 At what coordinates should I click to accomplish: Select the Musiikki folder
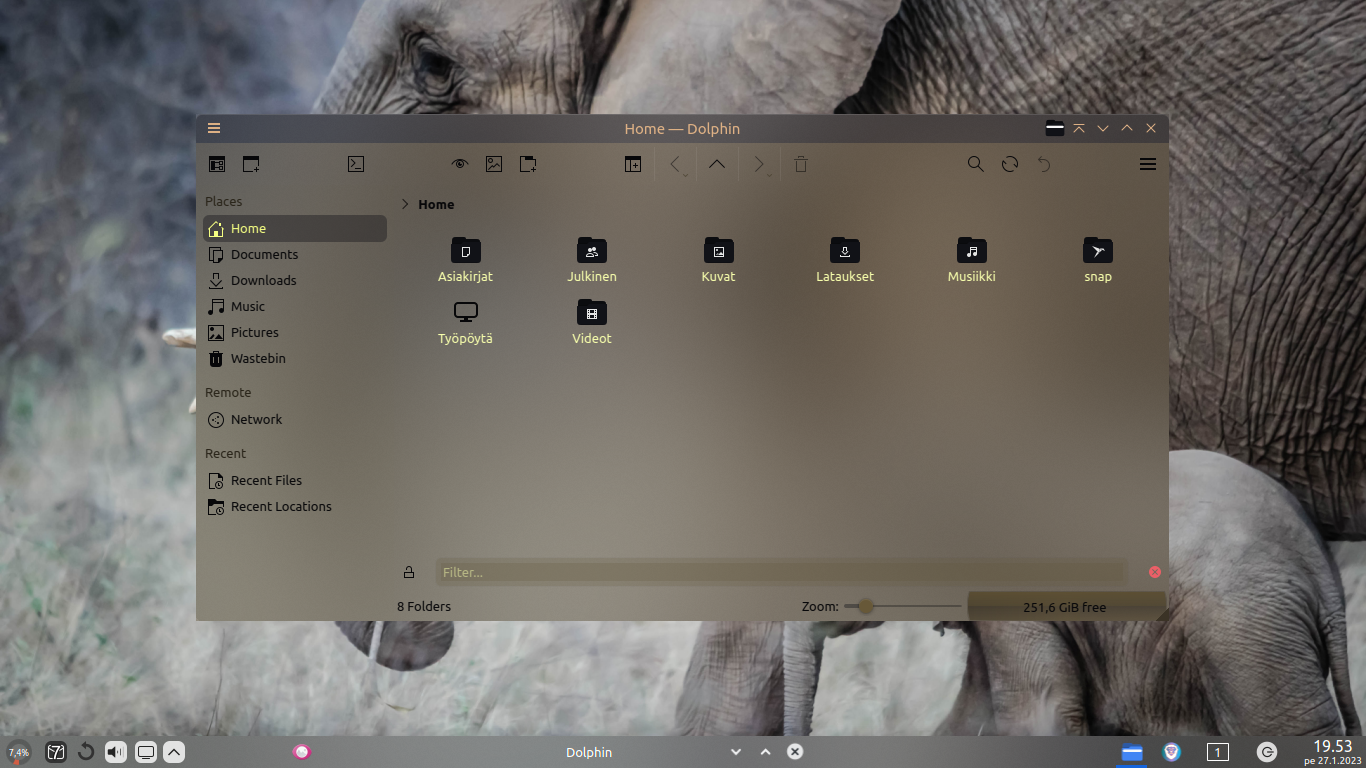tap(972, 261)
